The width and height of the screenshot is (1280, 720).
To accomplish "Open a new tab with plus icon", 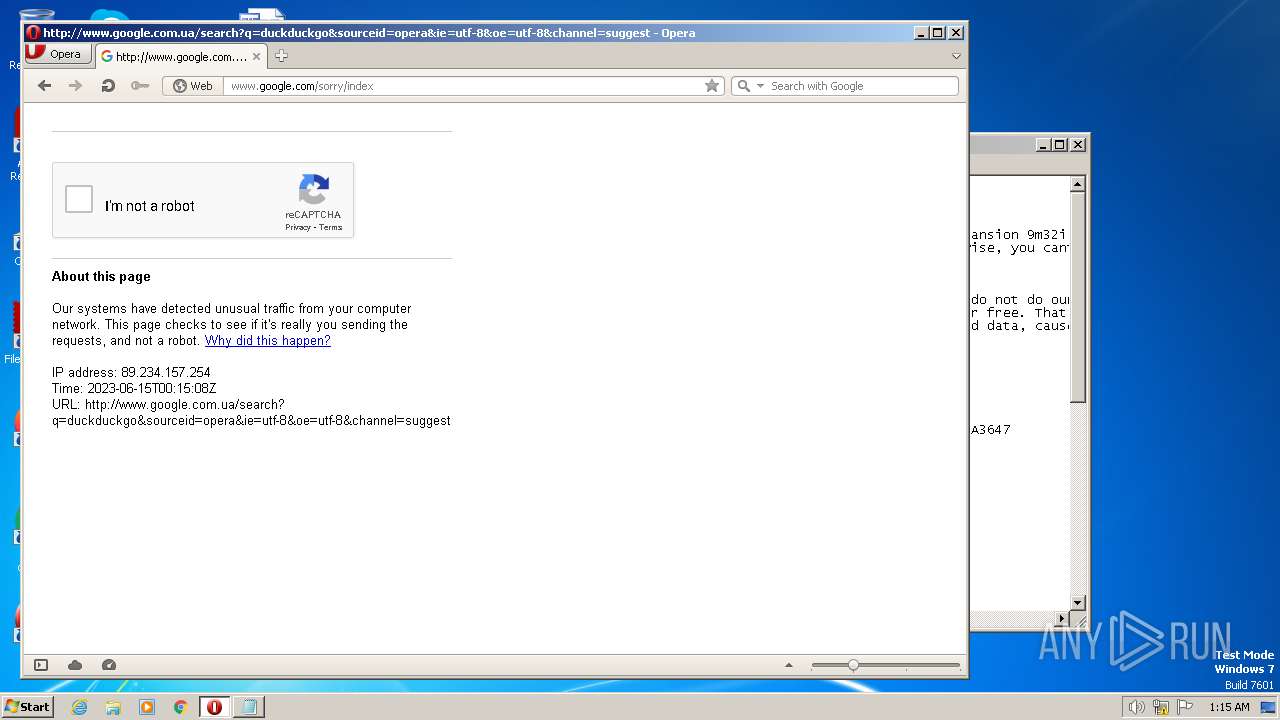I will click(281, 56).
